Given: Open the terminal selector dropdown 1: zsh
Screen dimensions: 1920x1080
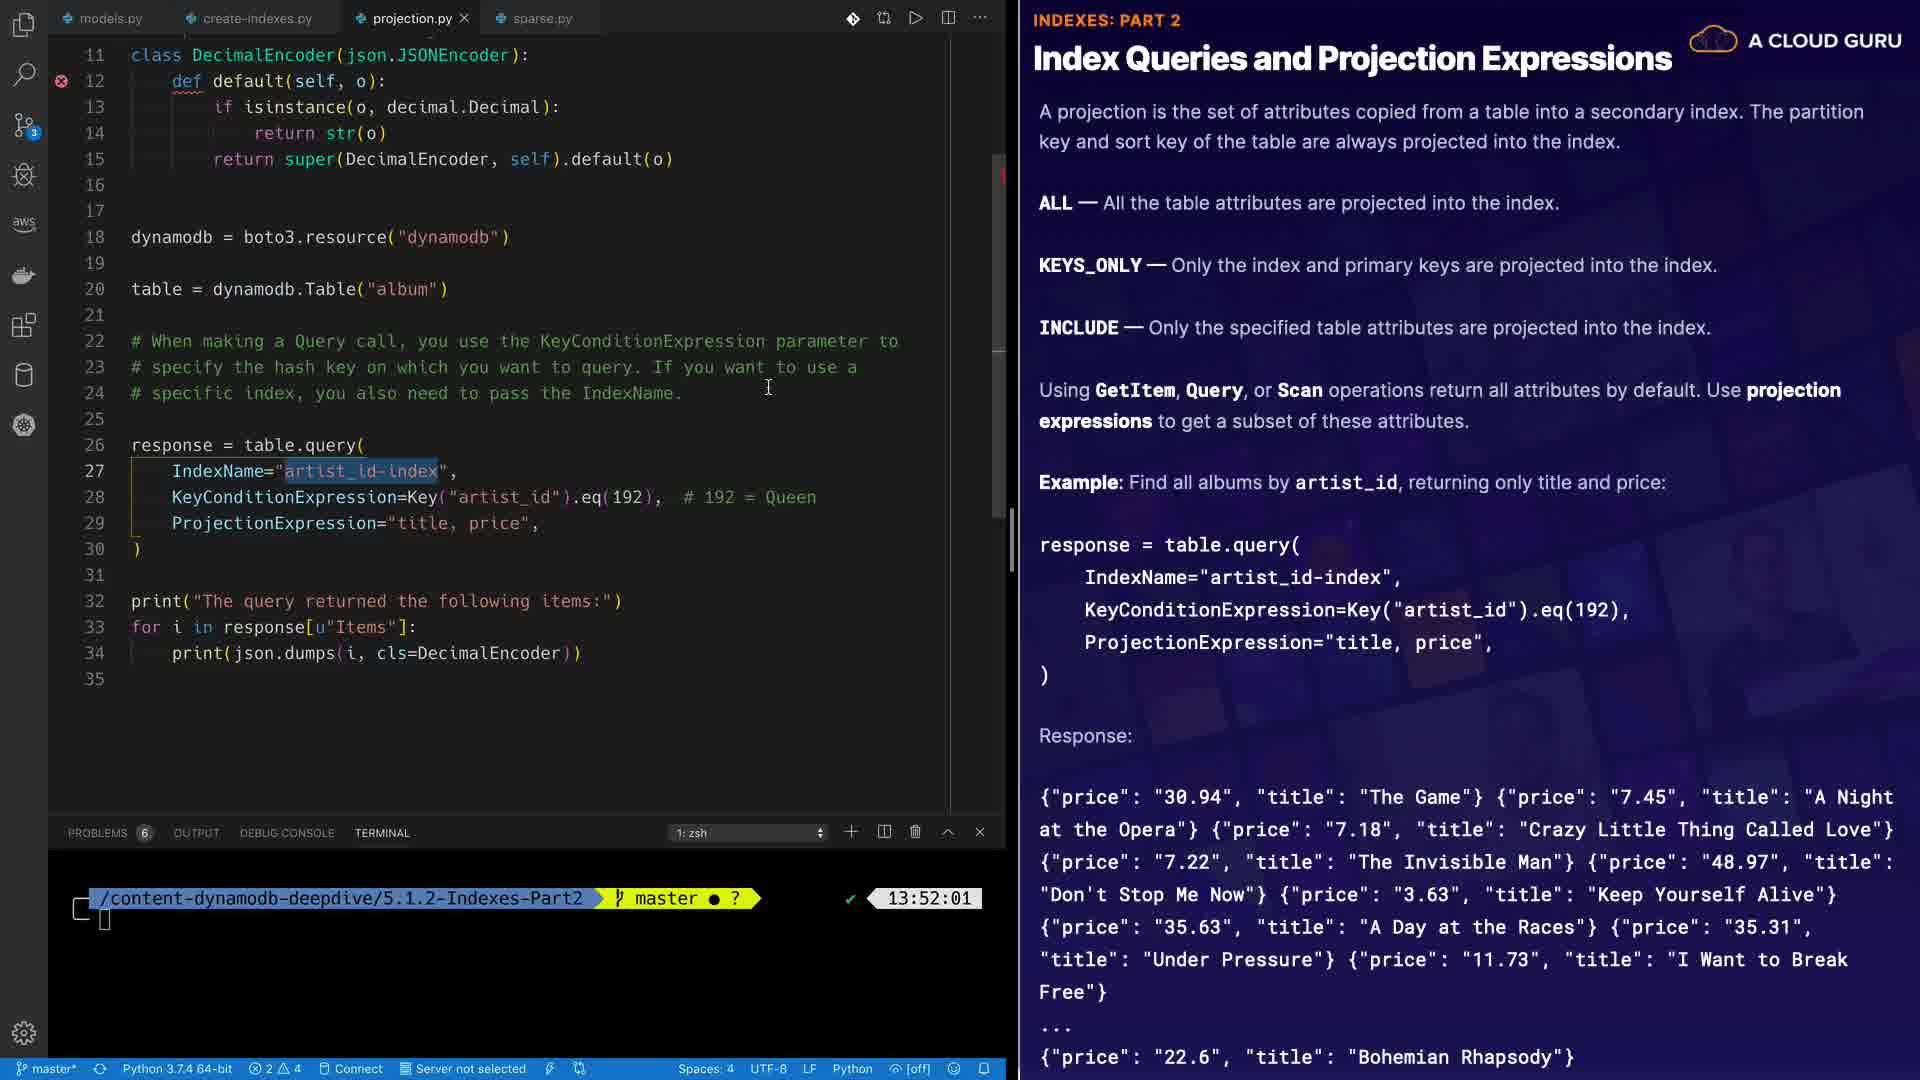Looking at the screenshot, I should (748, 833).
